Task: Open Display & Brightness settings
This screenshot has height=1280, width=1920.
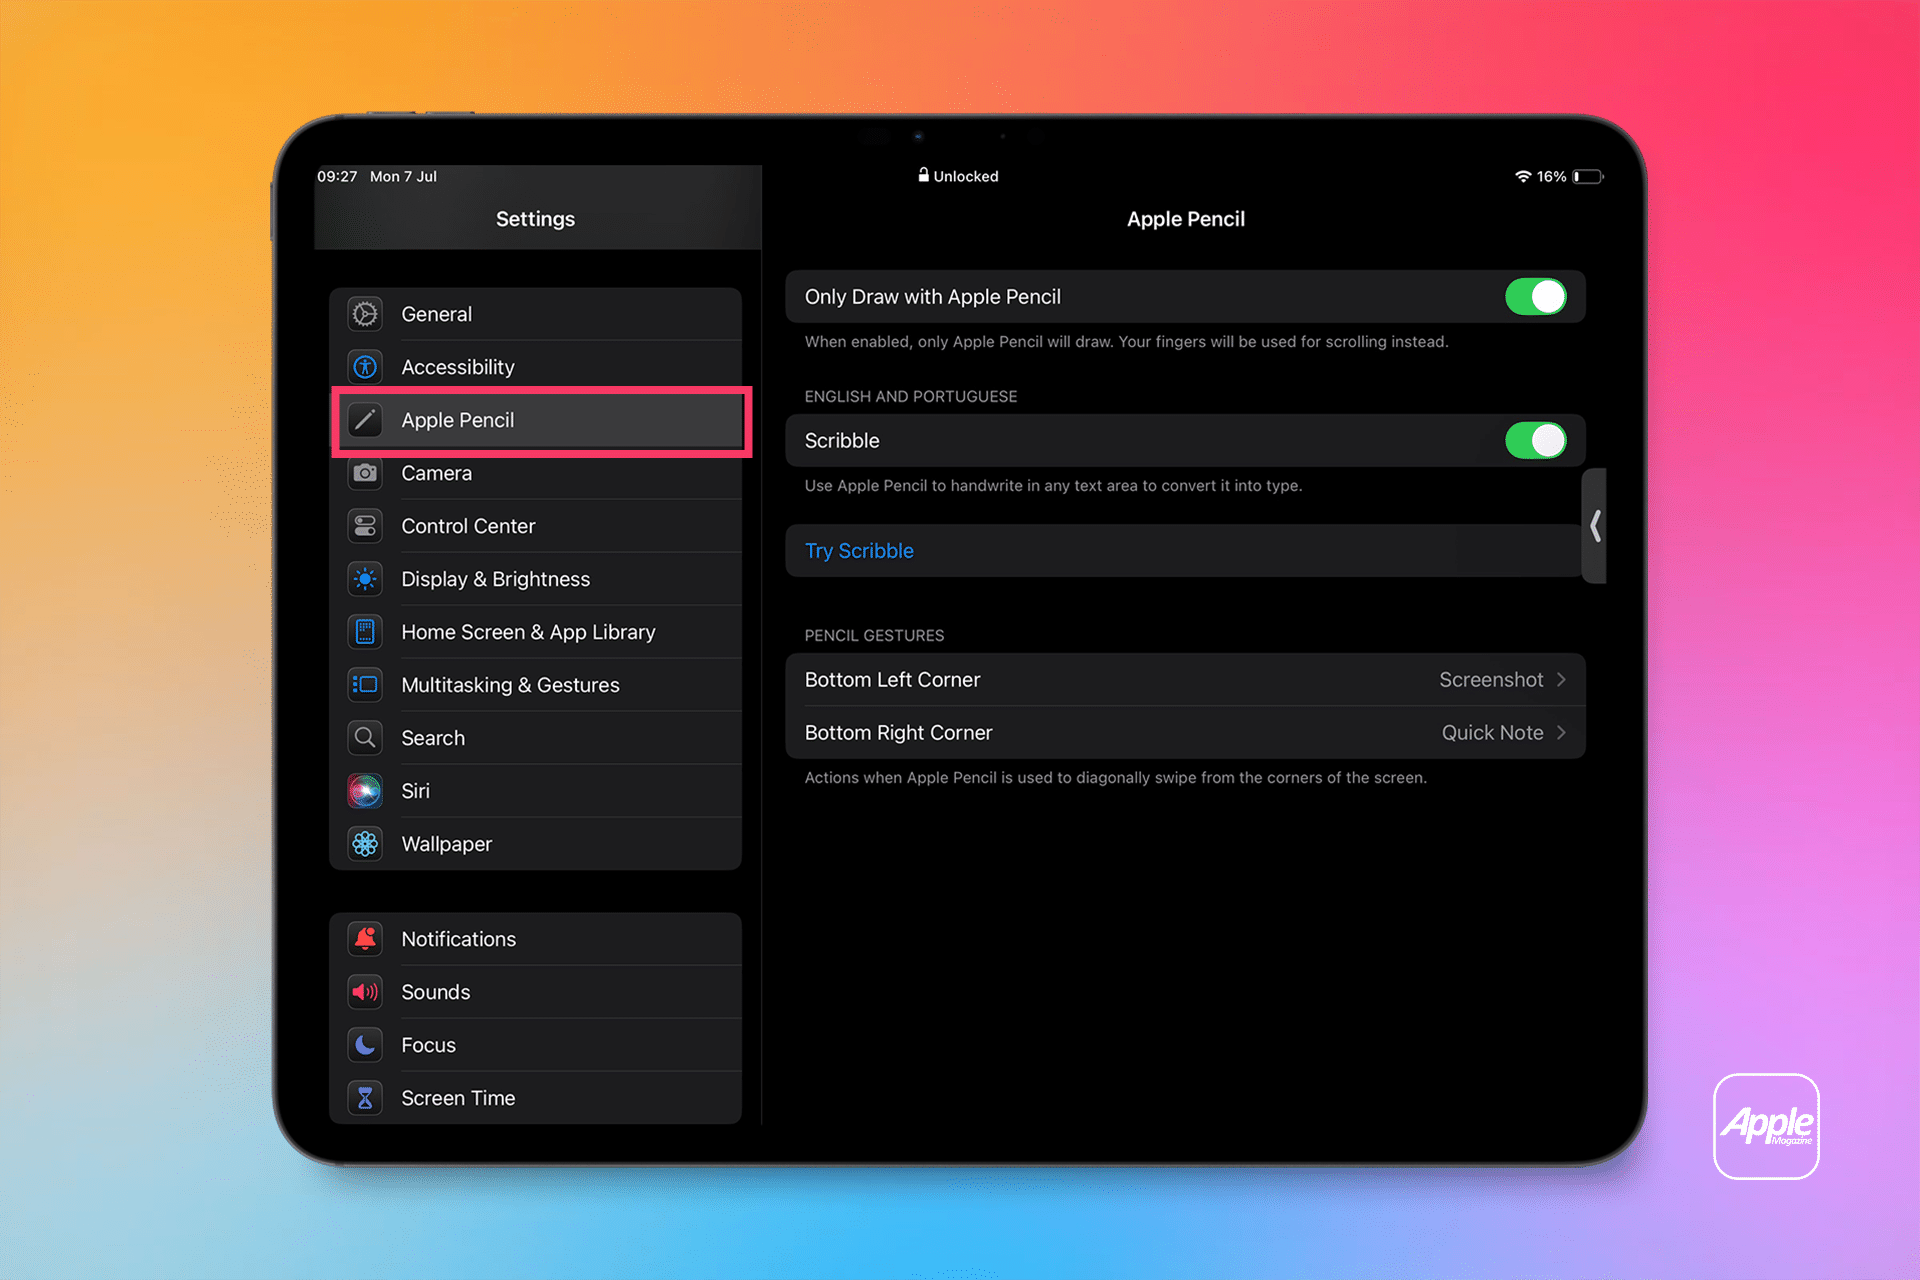Action: 536,579
